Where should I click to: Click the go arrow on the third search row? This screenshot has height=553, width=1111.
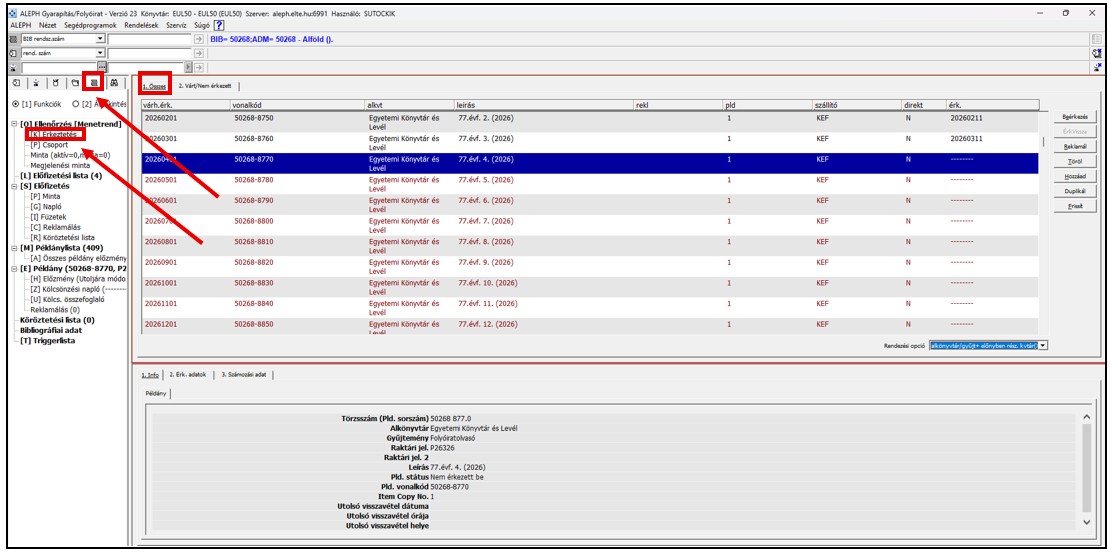(x=199, y=67)
